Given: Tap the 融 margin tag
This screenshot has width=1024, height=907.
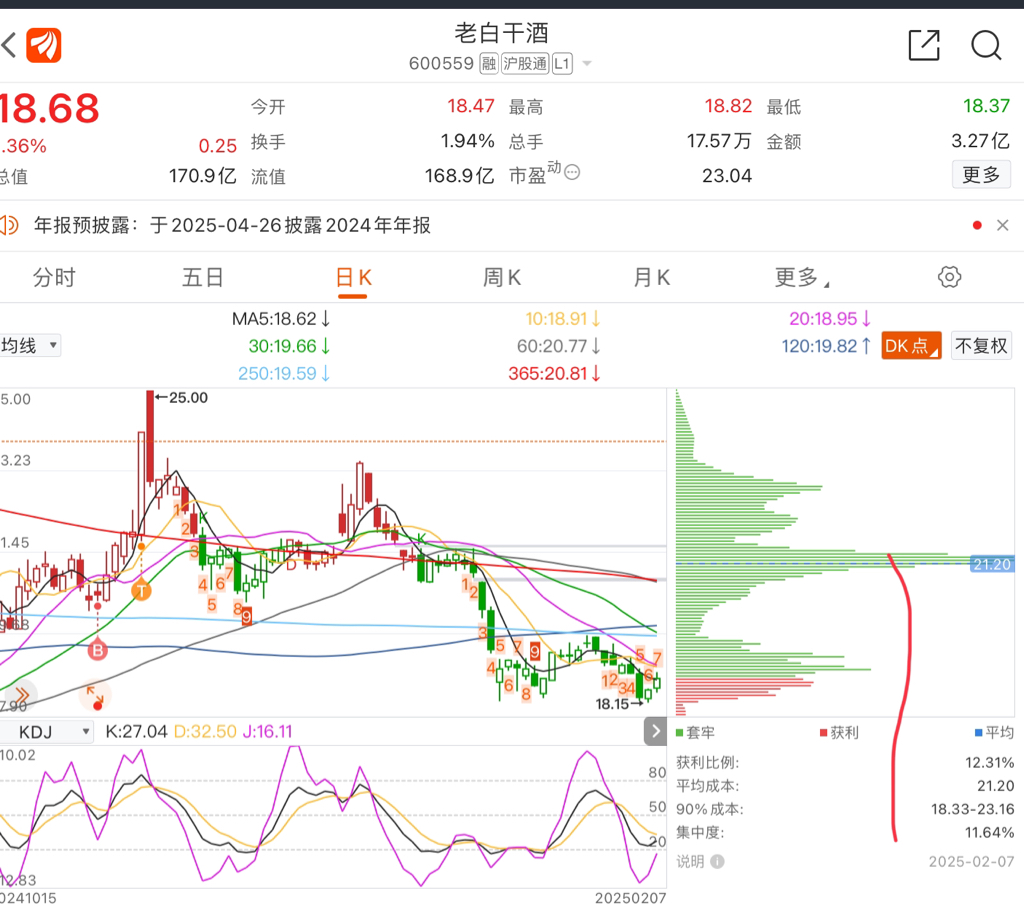Looking at the screenshot, I should click(x=489, y=63).
